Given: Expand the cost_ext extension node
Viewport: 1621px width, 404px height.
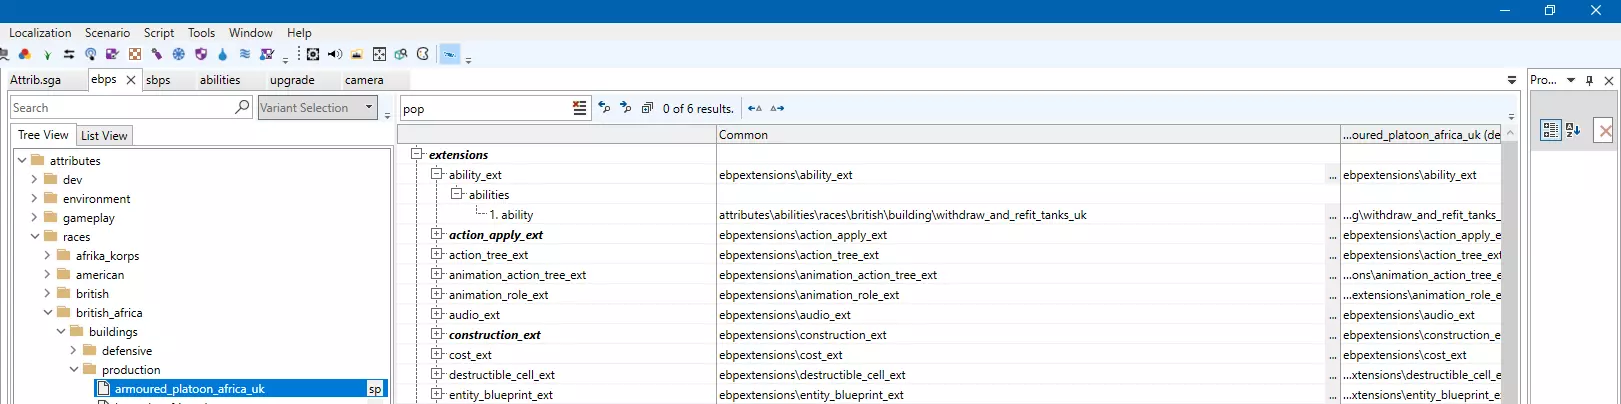Looking at the screenshot, I should (x=437, y=354).
